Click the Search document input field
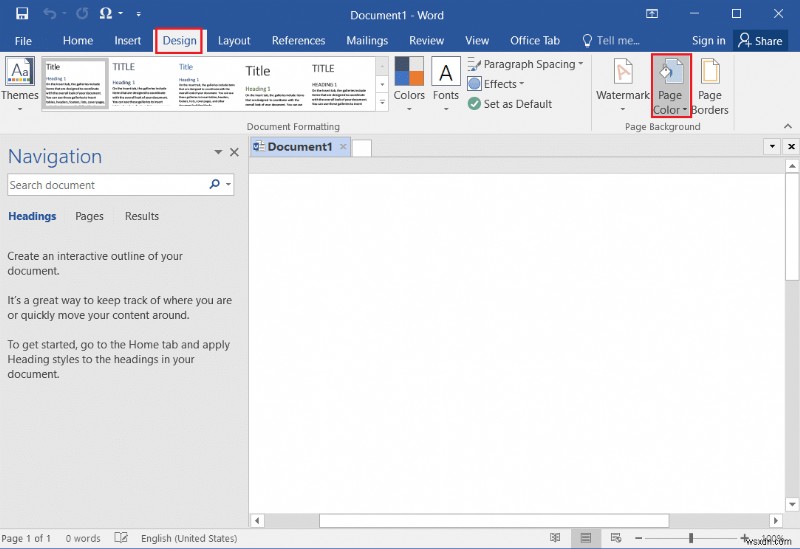Image resolution: width=800 pixels, height=549 pixels. click(x=105, y=185)
